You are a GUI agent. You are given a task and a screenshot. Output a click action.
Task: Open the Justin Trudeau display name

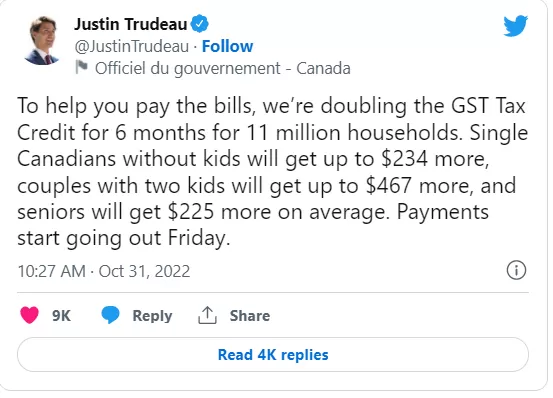[x=130, y=24]
